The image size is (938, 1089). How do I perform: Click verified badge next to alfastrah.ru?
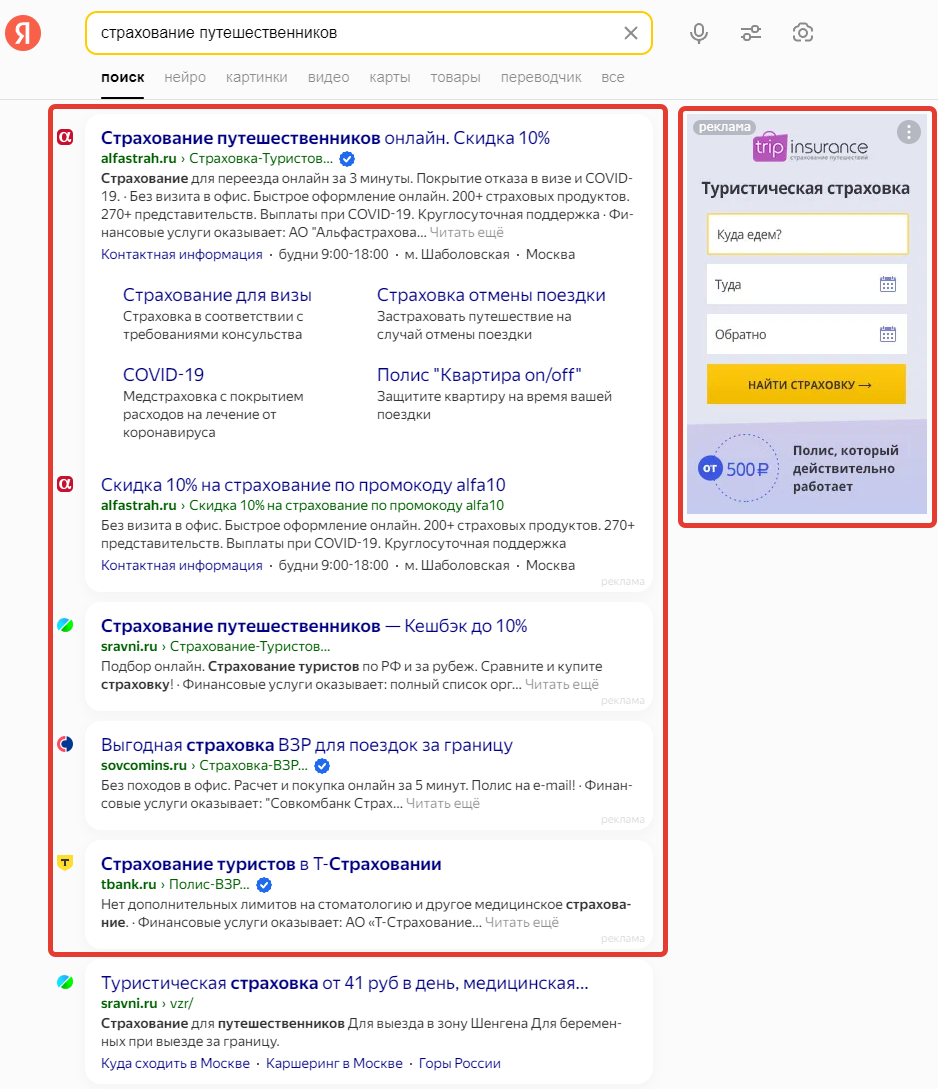pos(347,159)
